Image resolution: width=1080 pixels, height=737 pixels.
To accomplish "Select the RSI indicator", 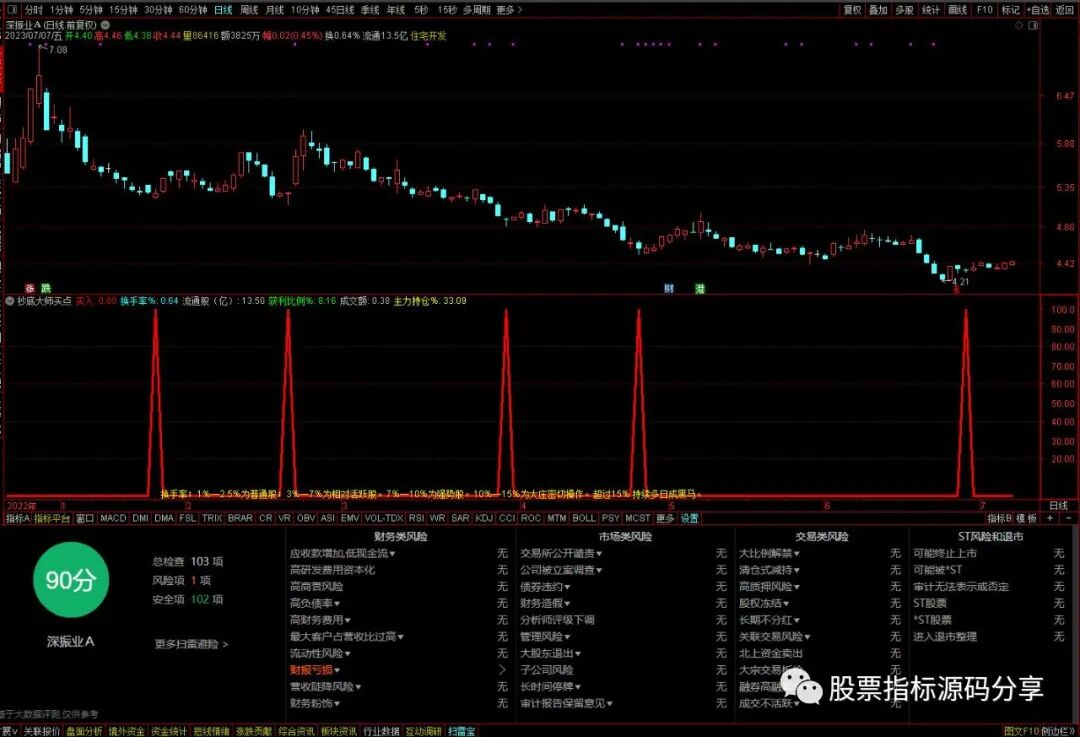I will pyautogui.click(x=416, y=518).
